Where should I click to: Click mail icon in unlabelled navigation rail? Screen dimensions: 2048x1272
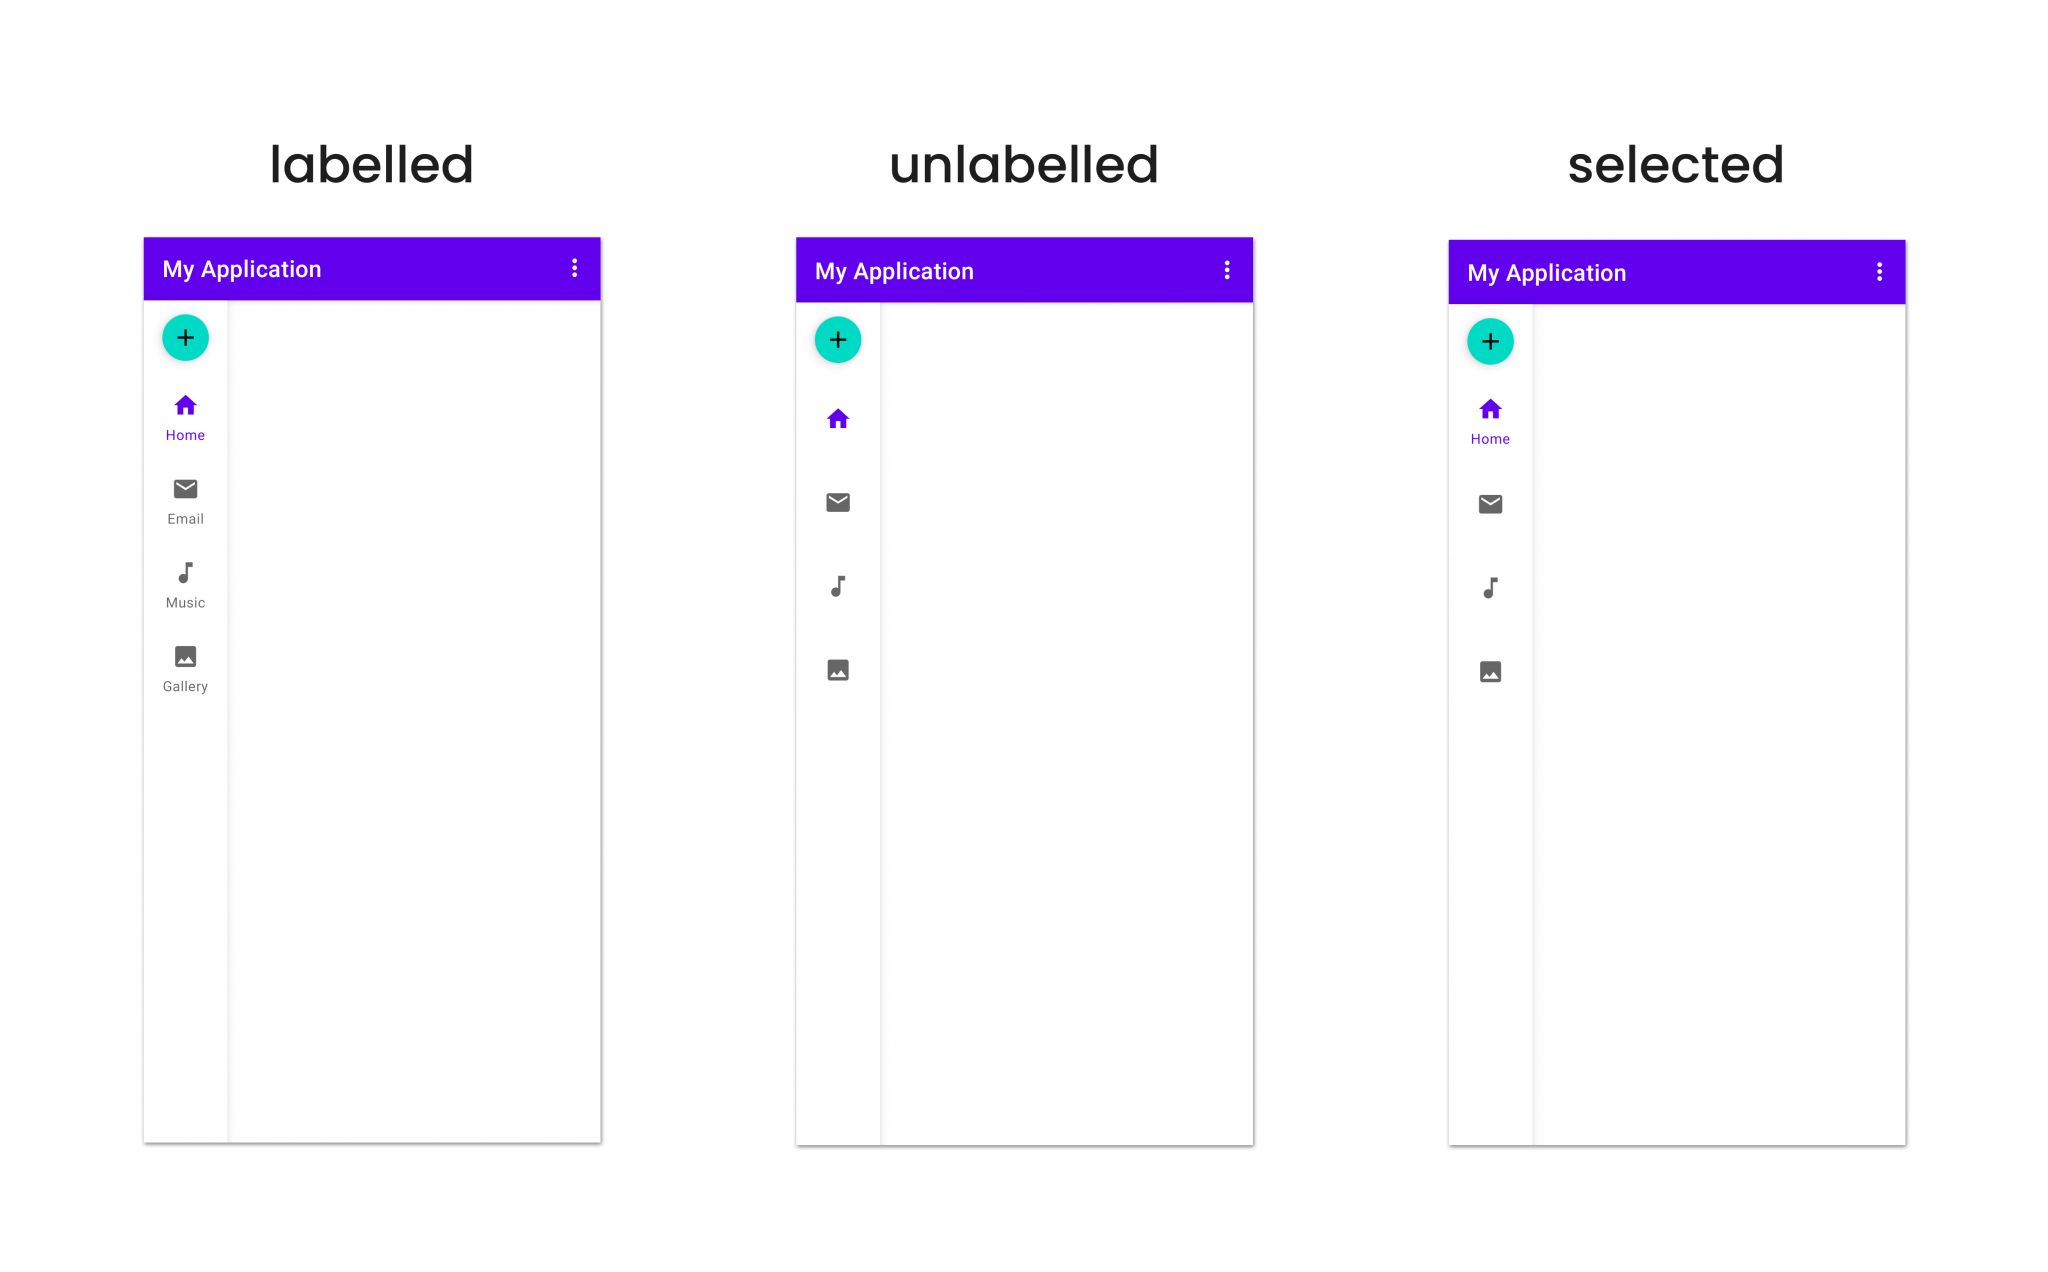838,502
